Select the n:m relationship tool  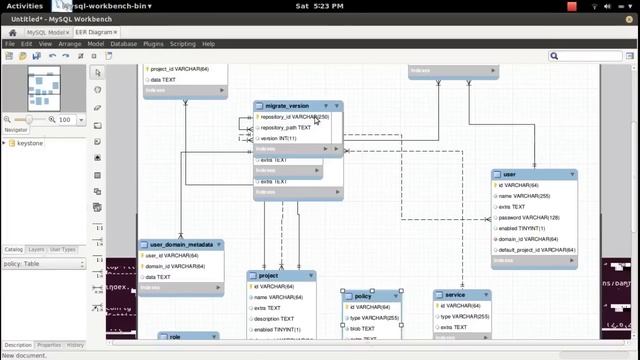pyautogui.click(x=98, y=290)
